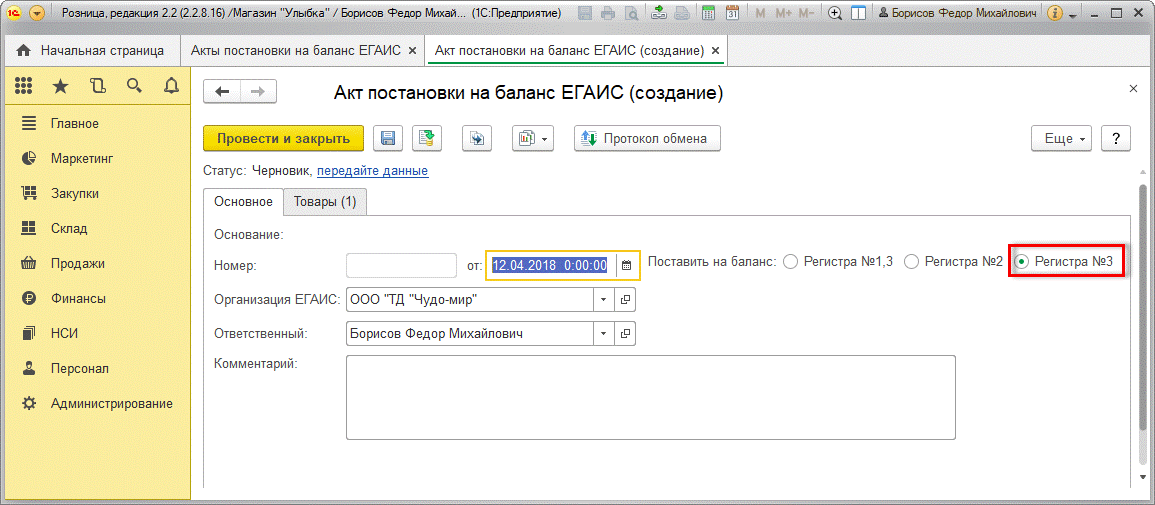Expand the Ответственный dropdown arrow
This screenshot has height=505, width=1155.
pyautogui.click(x=603, y=333)
